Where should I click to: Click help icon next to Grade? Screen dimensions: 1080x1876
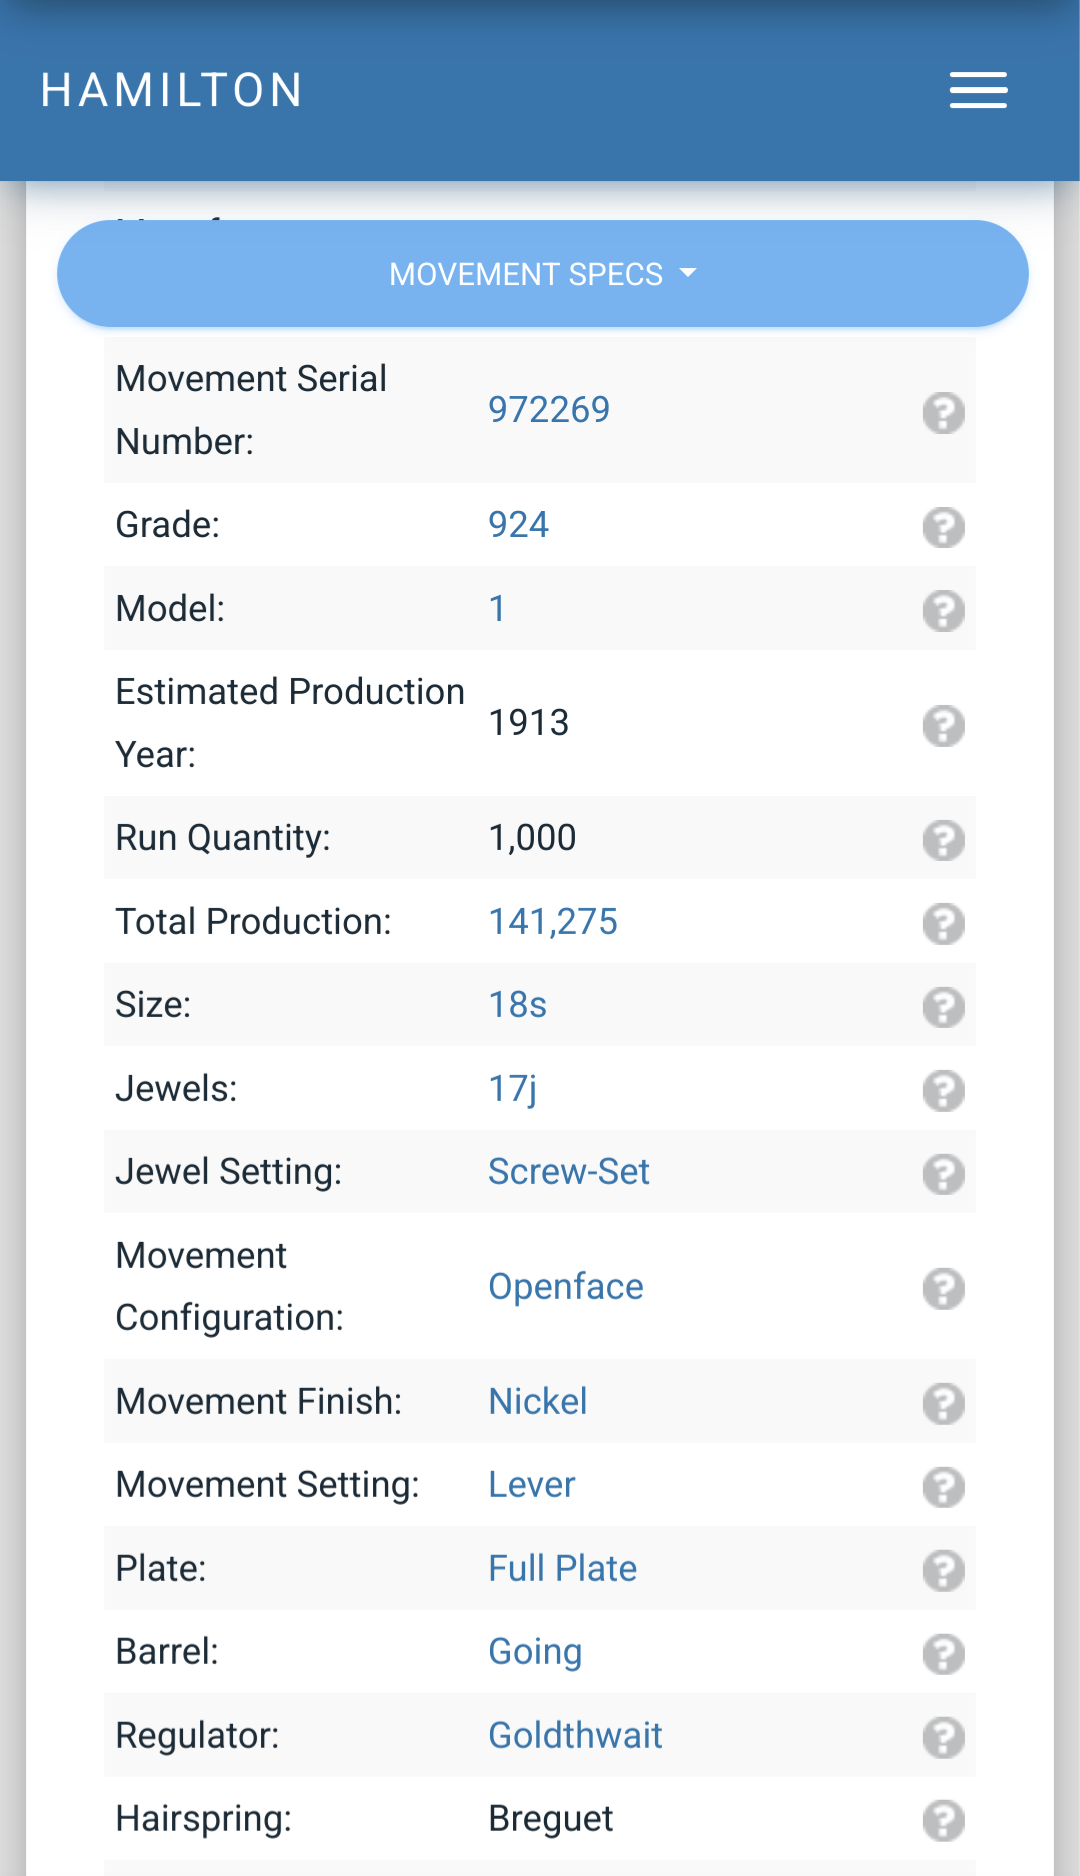tap(943, 527)
